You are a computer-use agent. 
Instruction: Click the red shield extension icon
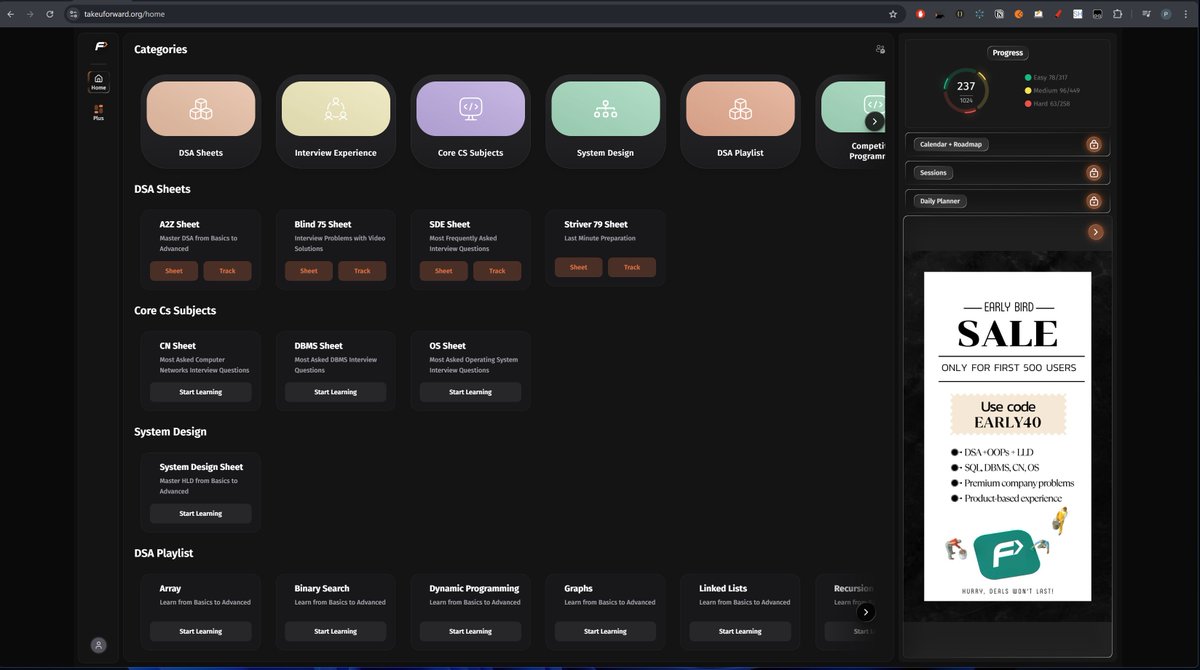point(921,14)
